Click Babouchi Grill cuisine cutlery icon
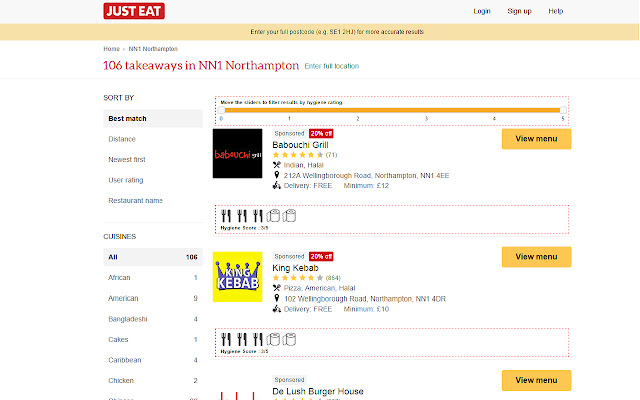 277,165
